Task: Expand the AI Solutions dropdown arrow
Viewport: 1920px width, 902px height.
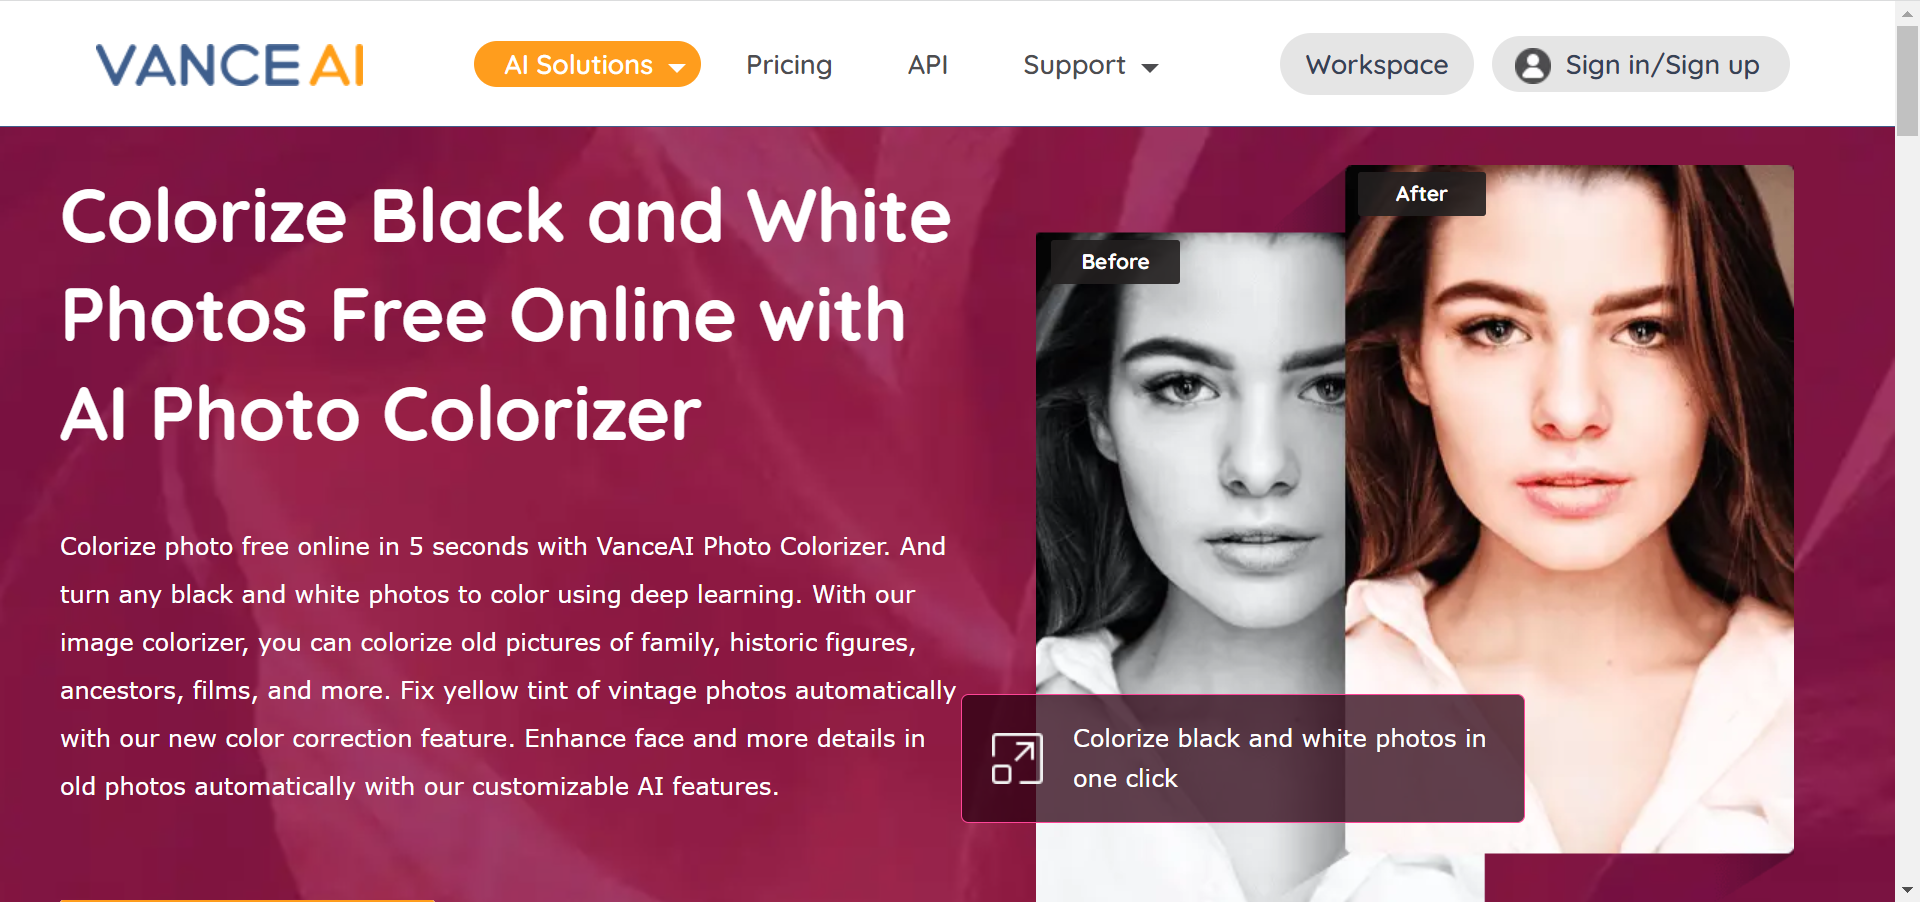Action: coord(677,68)
